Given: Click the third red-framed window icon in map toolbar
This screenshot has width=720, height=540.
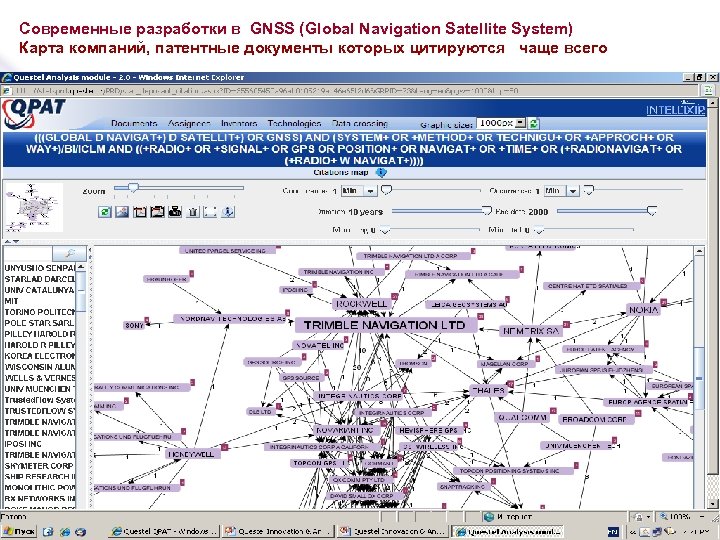Looking at the screenshot, I should [x=140, y=212].
